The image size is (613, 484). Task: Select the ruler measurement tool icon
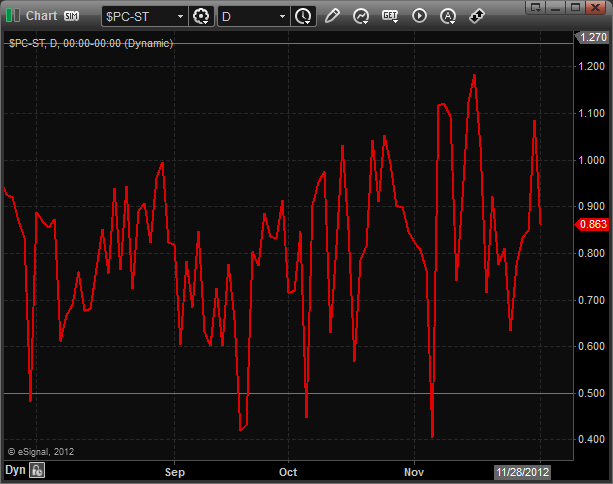477,16
